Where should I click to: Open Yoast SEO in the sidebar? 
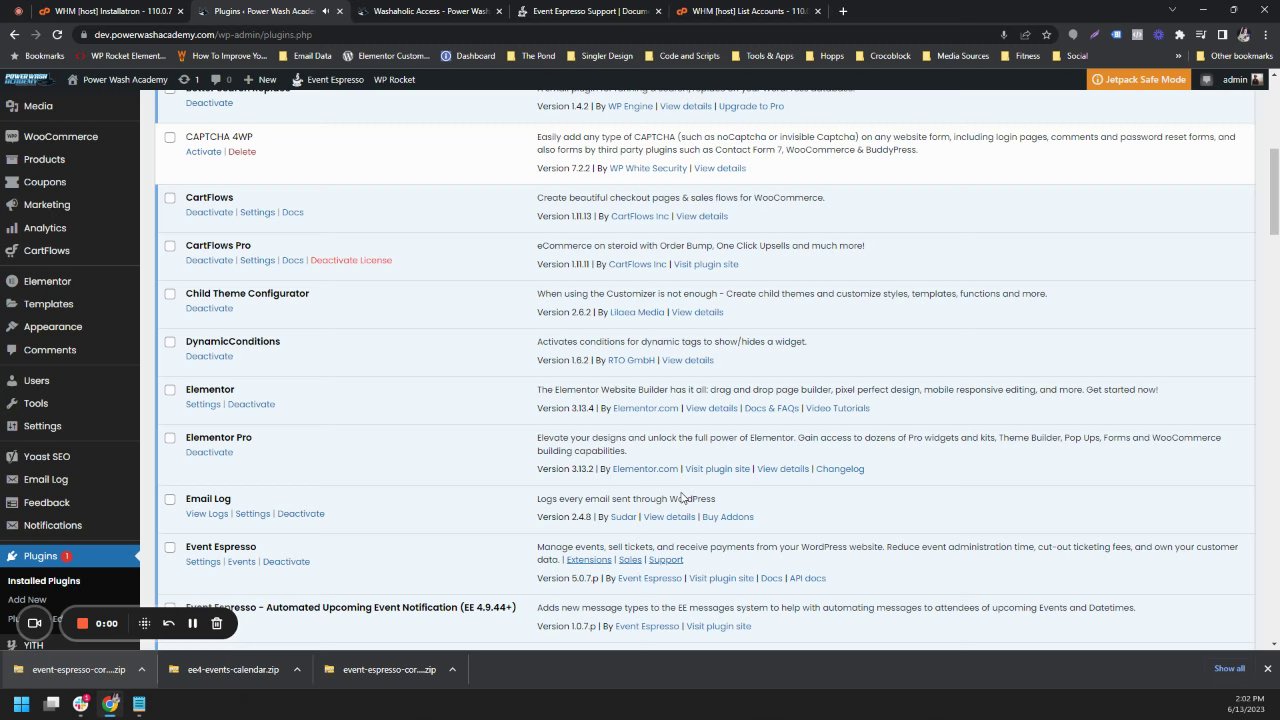[47, 457]
